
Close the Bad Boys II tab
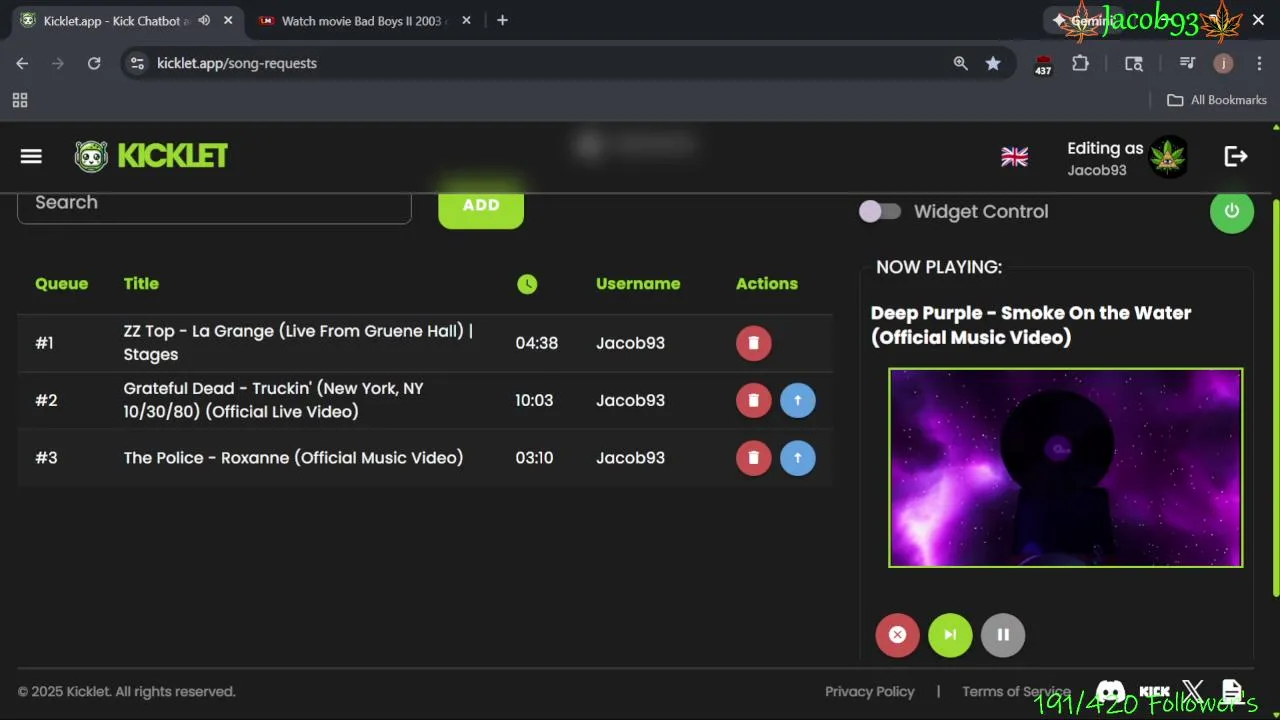[466, 20]
